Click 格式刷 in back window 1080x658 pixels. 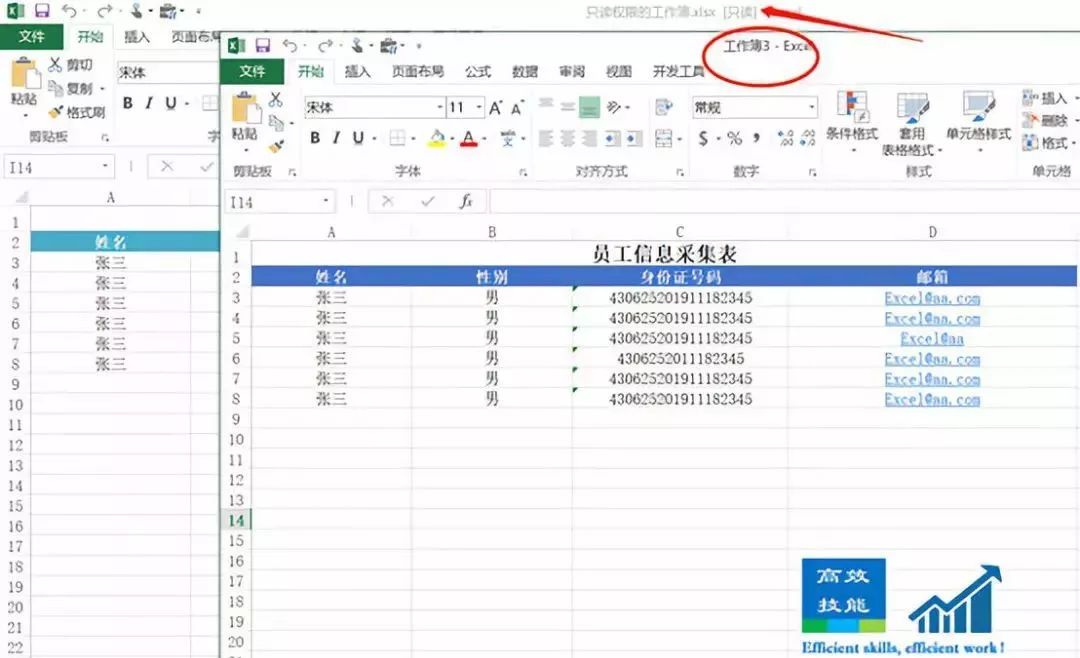[x=76, y=112]
